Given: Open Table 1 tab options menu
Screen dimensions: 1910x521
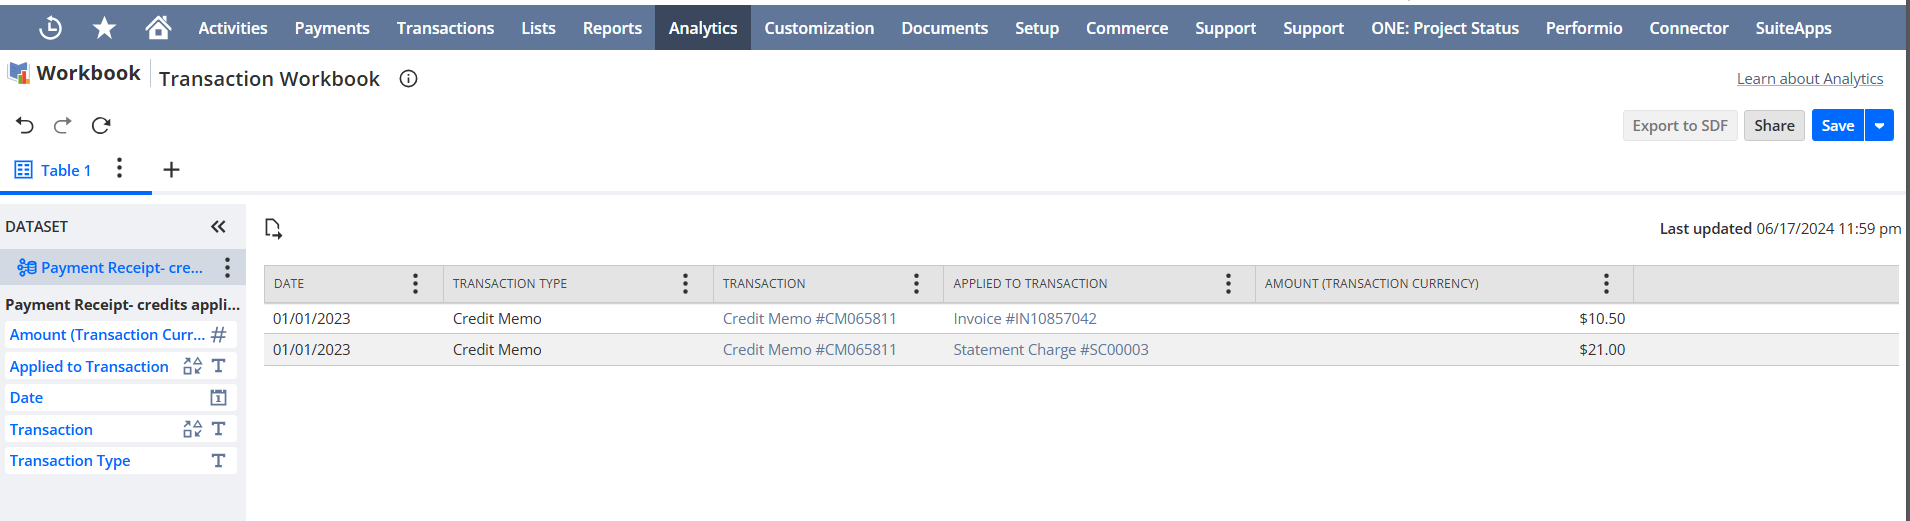Looking at the screenshot, I should tap(119, 168).
